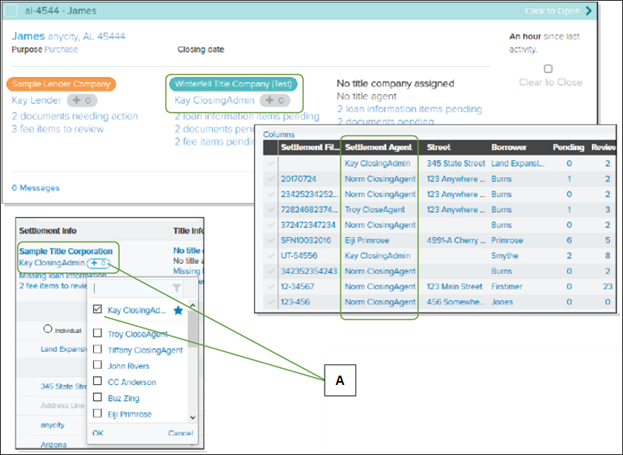Screen dimensions: 623x455
Task: Click the Sample Lender Company badge
Action: 61,84
